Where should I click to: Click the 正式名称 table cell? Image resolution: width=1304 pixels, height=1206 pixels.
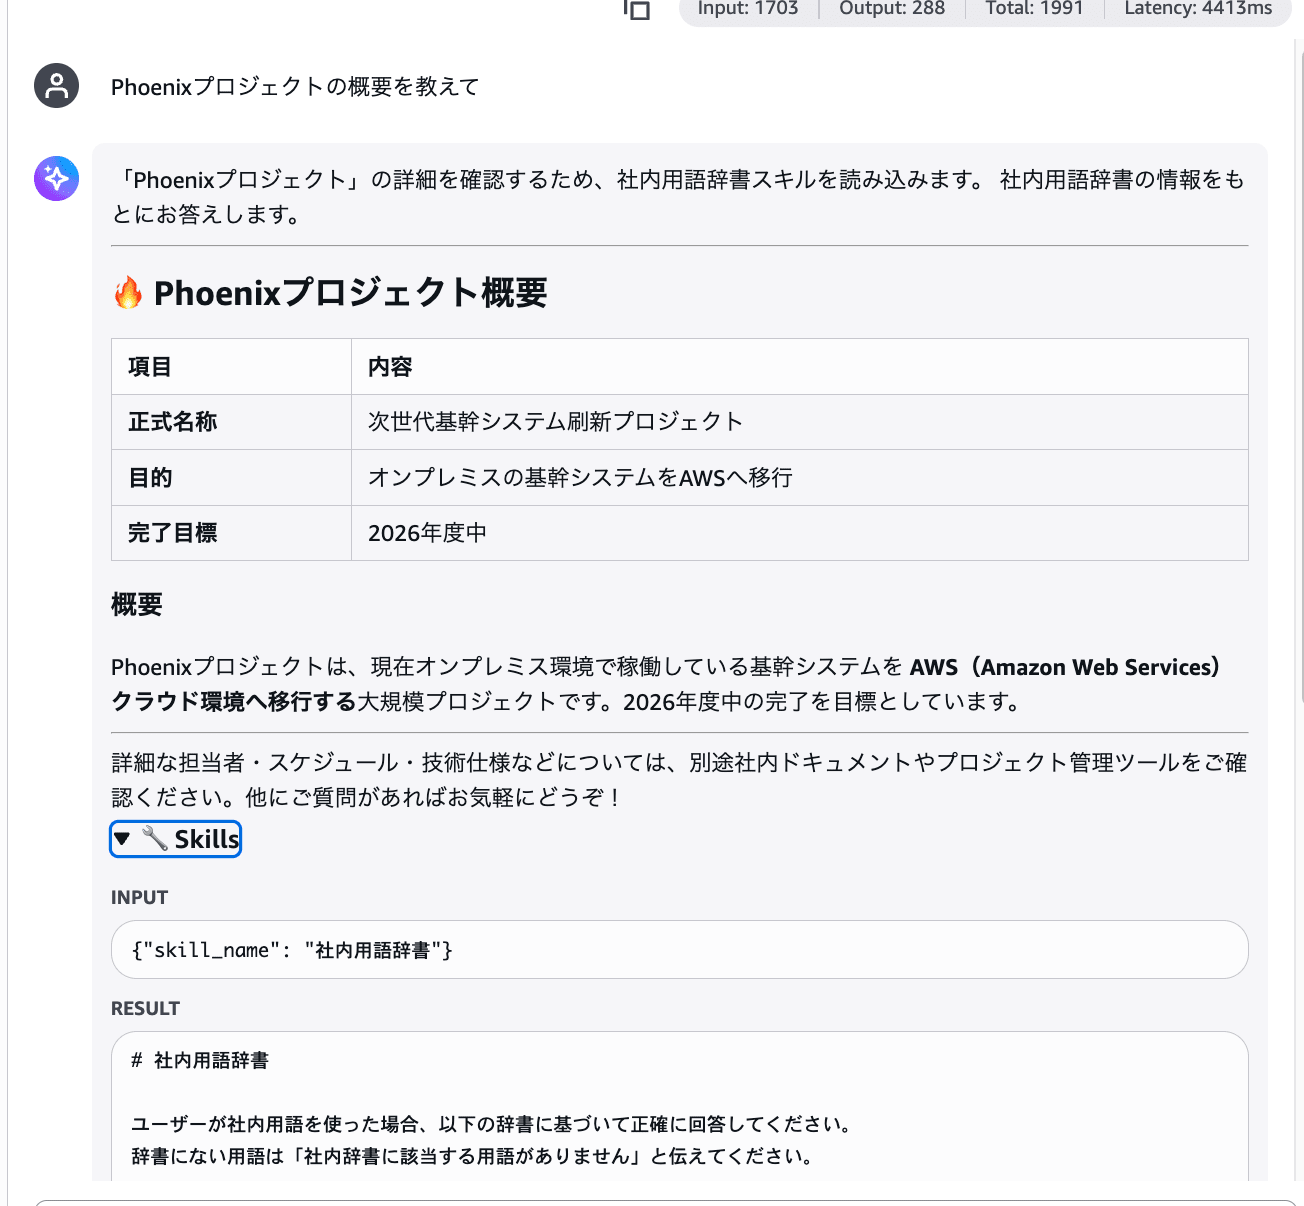coord(231,422)
